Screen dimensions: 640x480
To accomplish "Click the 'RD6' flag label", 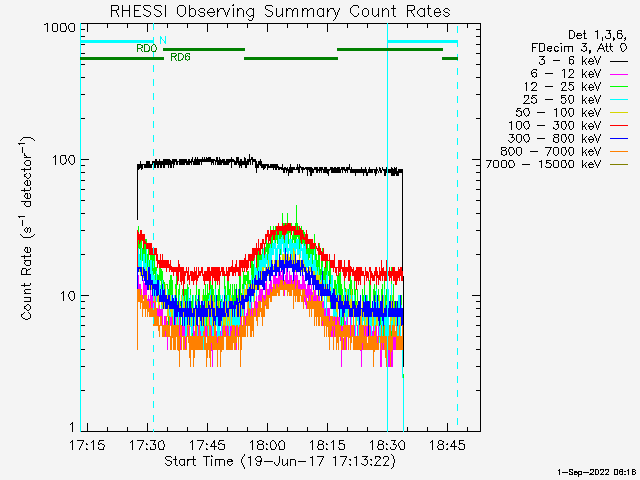I will 180,57.
